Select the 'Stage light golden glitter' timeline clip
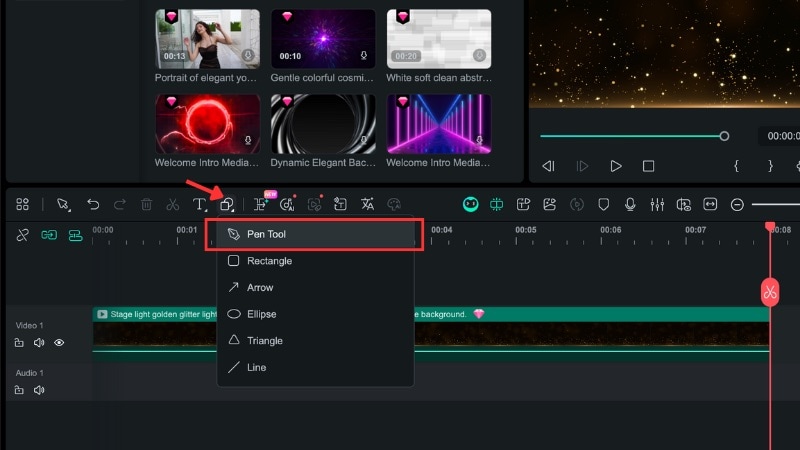800x450 pixels. 431,334
